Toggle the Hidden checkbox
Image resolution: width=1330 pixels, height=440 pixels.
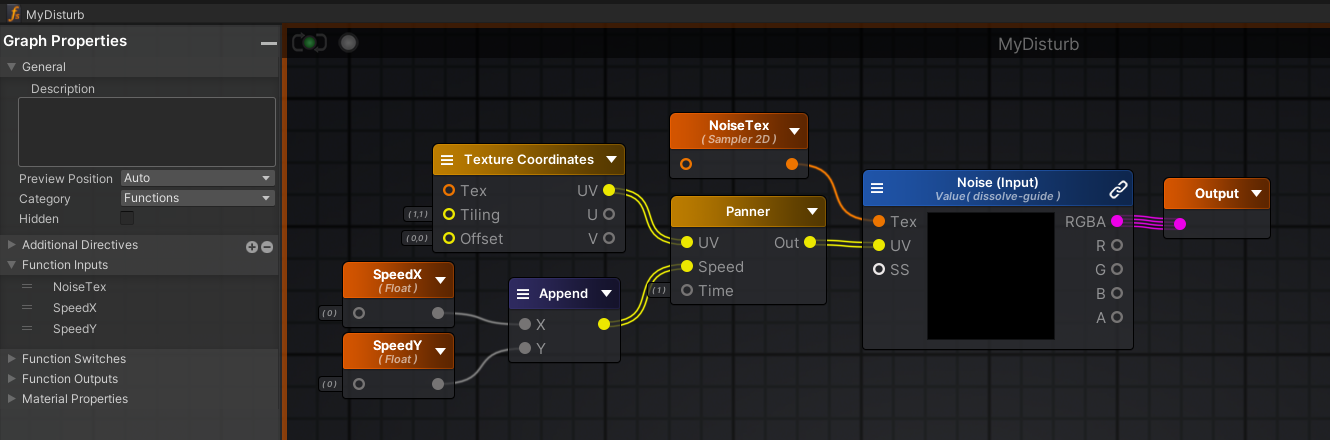[x=127, y=218]
